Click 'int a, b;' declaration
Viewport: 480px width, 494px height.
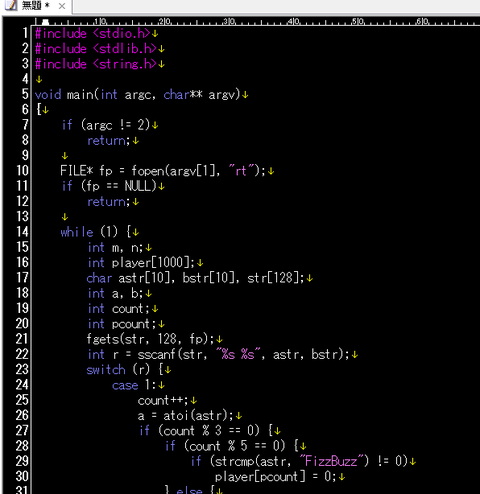pos(115,293)
